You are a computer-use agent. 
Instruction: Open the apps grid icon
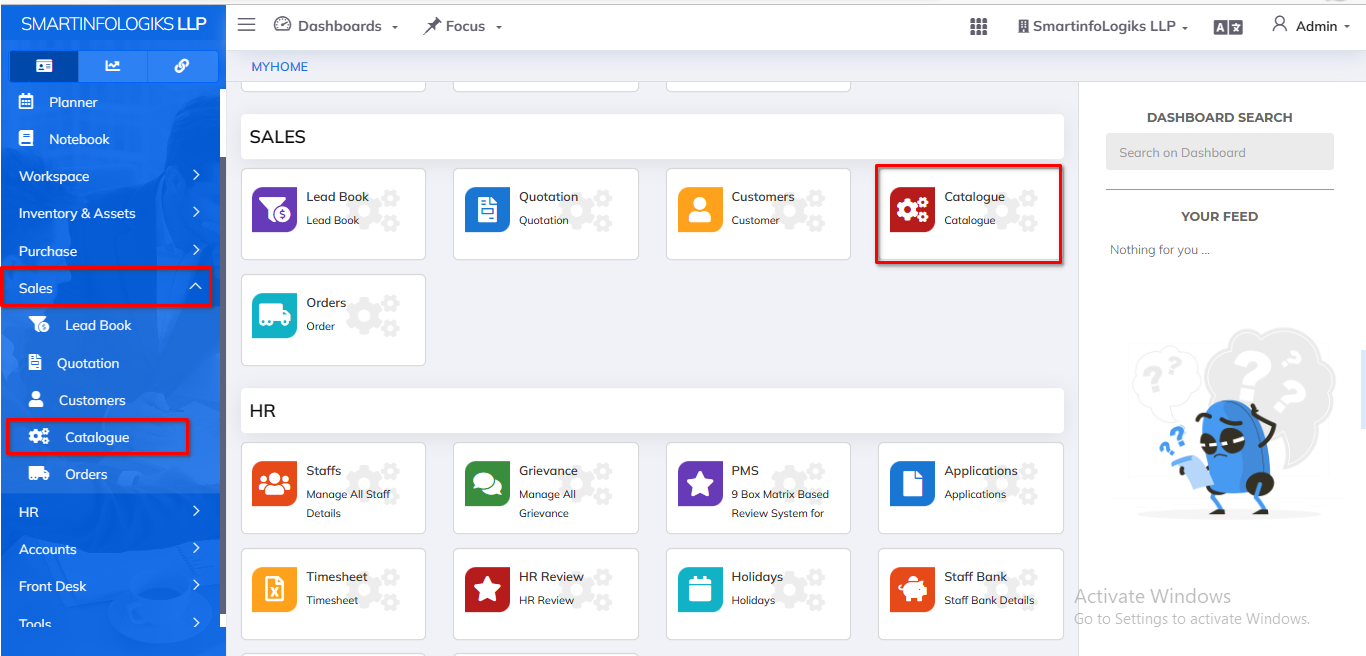coord(979,27)
